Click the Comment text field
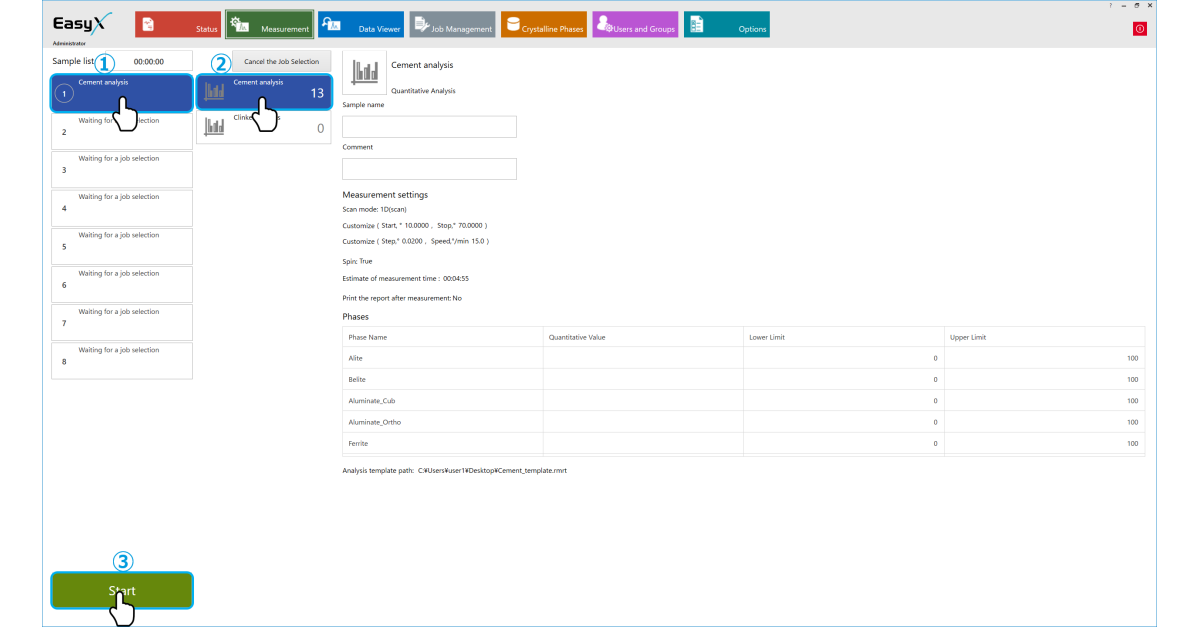This screenshot has height=627, width=1200. (x=429, y=169)
